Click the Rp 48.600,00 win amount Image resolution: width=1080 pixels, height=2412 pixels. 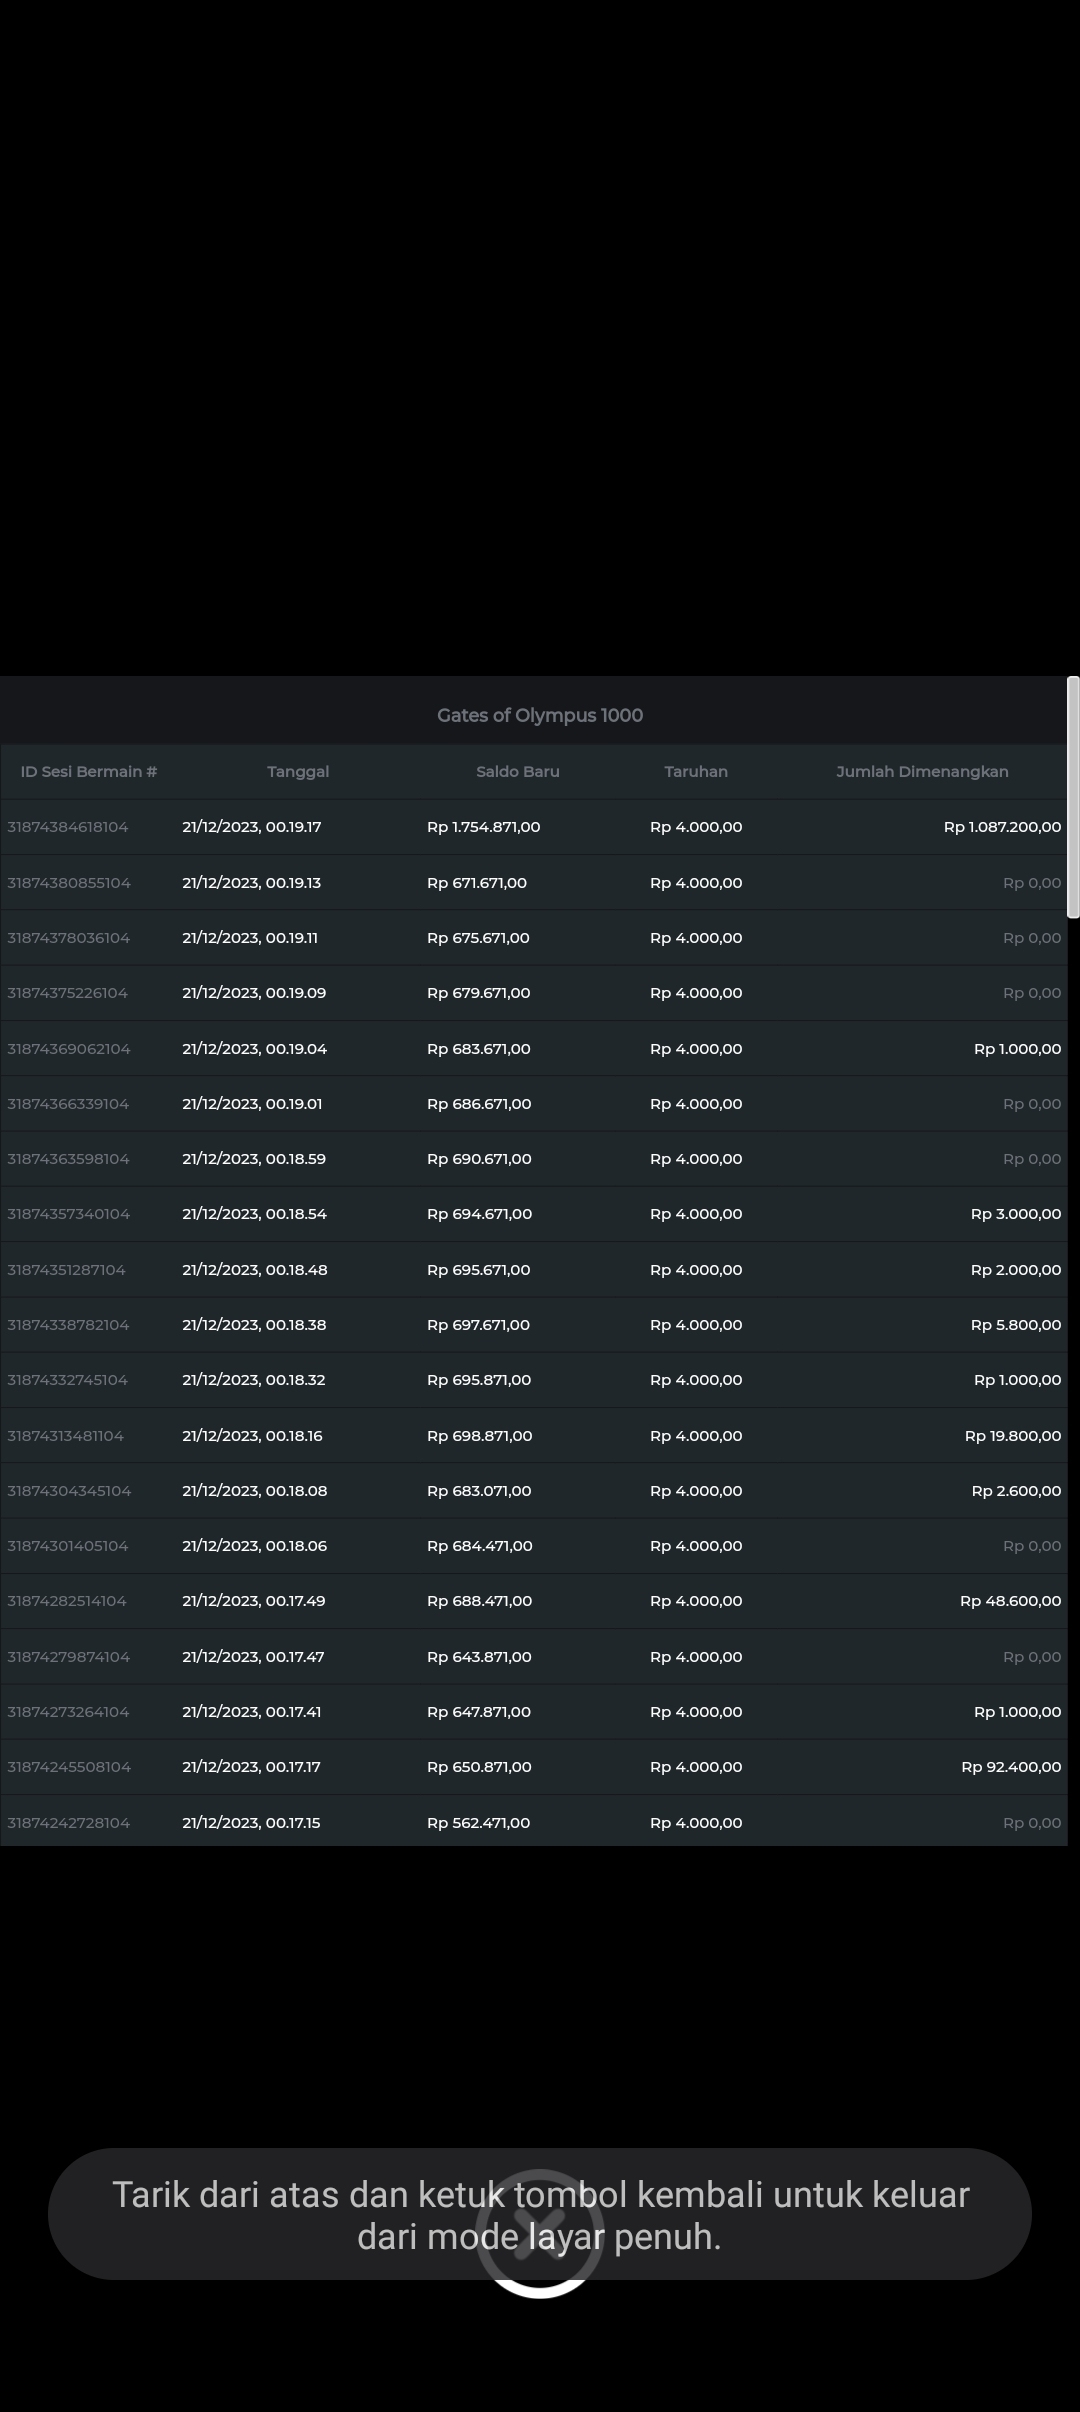pos(1010,1601)
